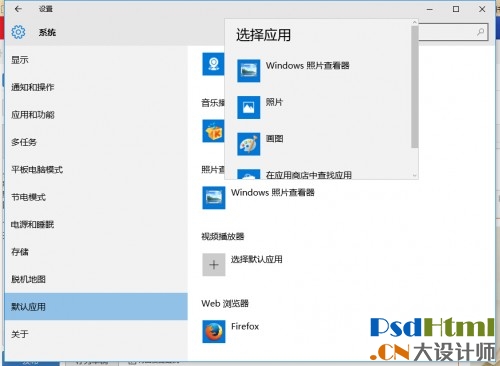Image resolution: width=500 pixels, height=366 pixels.
Task: Click Firefox label under Web 浏览器
Action: click(x=245, y=326)
